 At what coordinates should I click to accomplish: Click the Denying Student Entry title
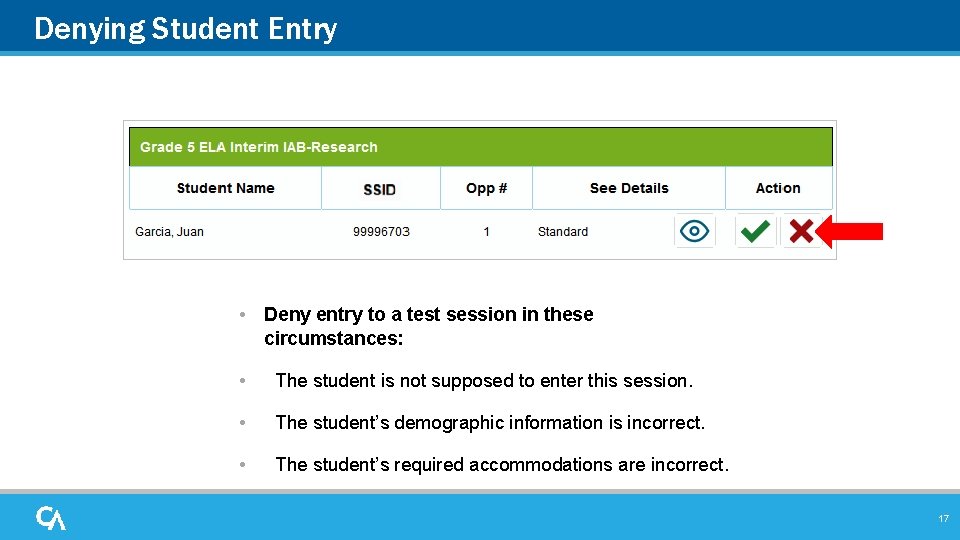[186, 29]
